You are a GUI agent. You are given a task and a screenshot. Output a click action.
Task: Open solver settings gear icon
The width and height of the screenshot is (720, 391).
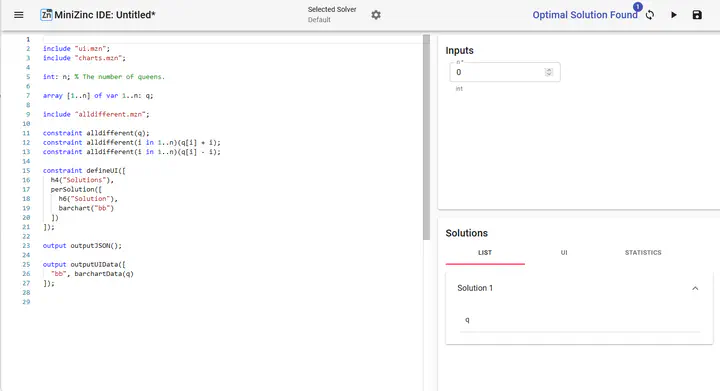click(x=376, y=15)
